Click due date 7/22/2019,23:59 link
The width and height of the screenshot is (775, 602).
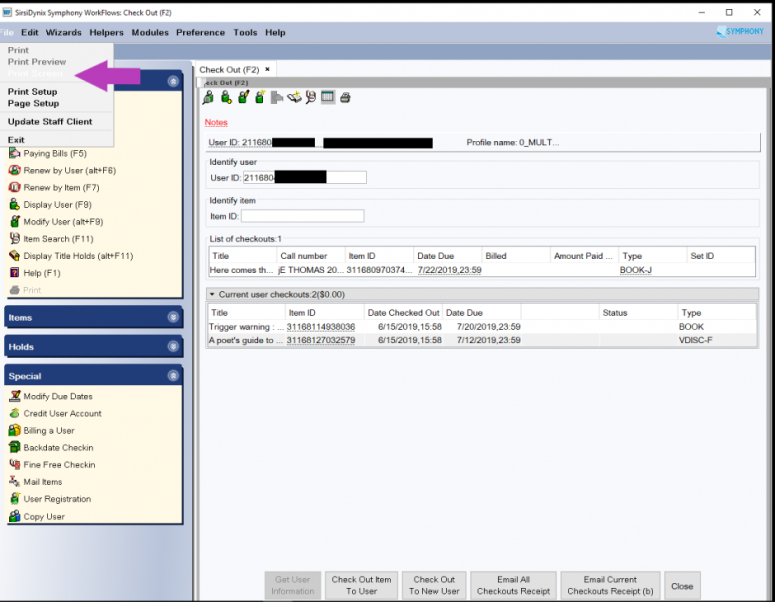[x=449, y=270]
